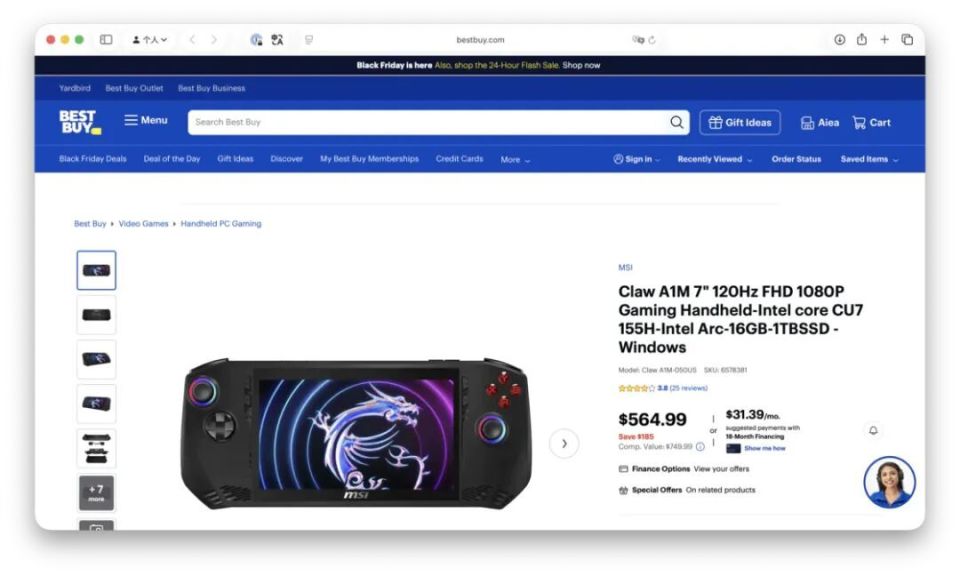The height and width of the screenshot is (576, 960).
Task: Reload the page with refresh icon
Action: pyautogui.click(x=652, y=40)
